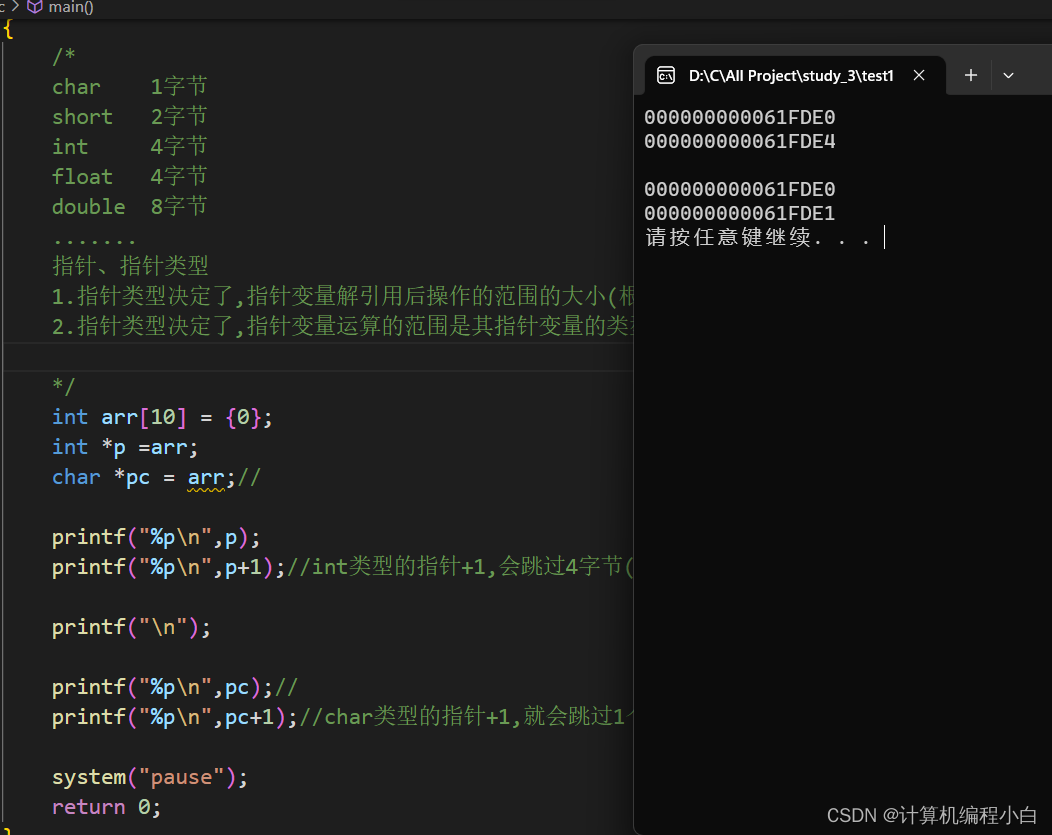Image resolution: width=1052 pixels, height=835 pixels.
Task: Click the printf("%p\n",p); line
Action: pos(156,537)
